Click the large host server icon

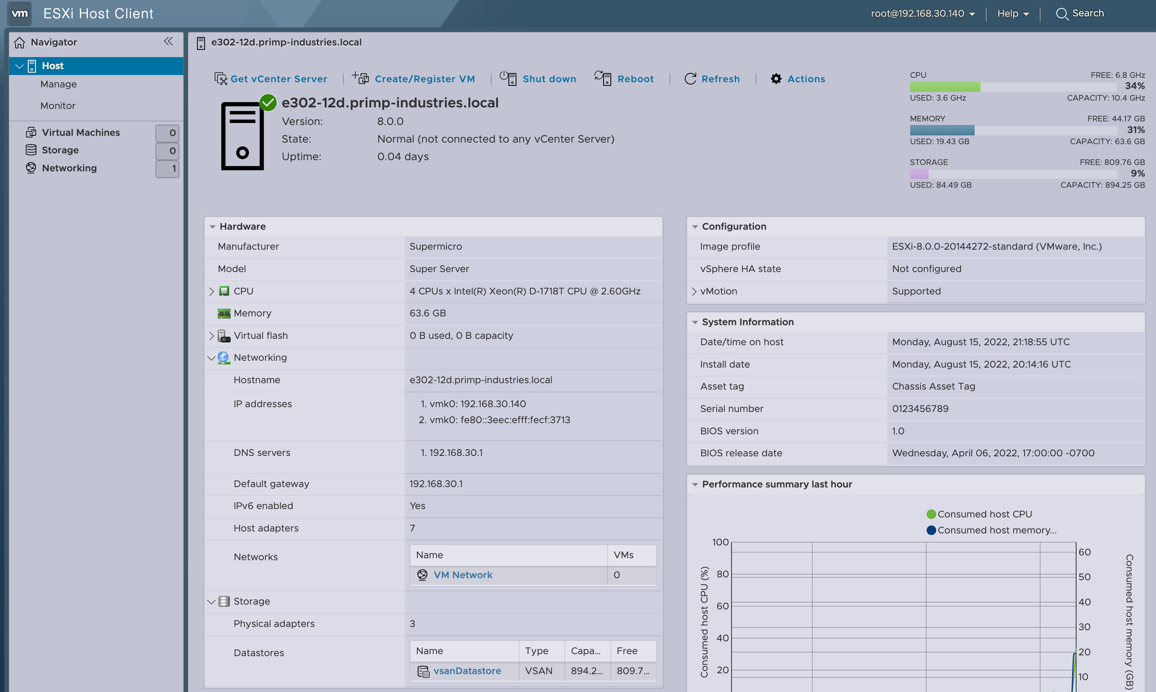click(243, 136)
